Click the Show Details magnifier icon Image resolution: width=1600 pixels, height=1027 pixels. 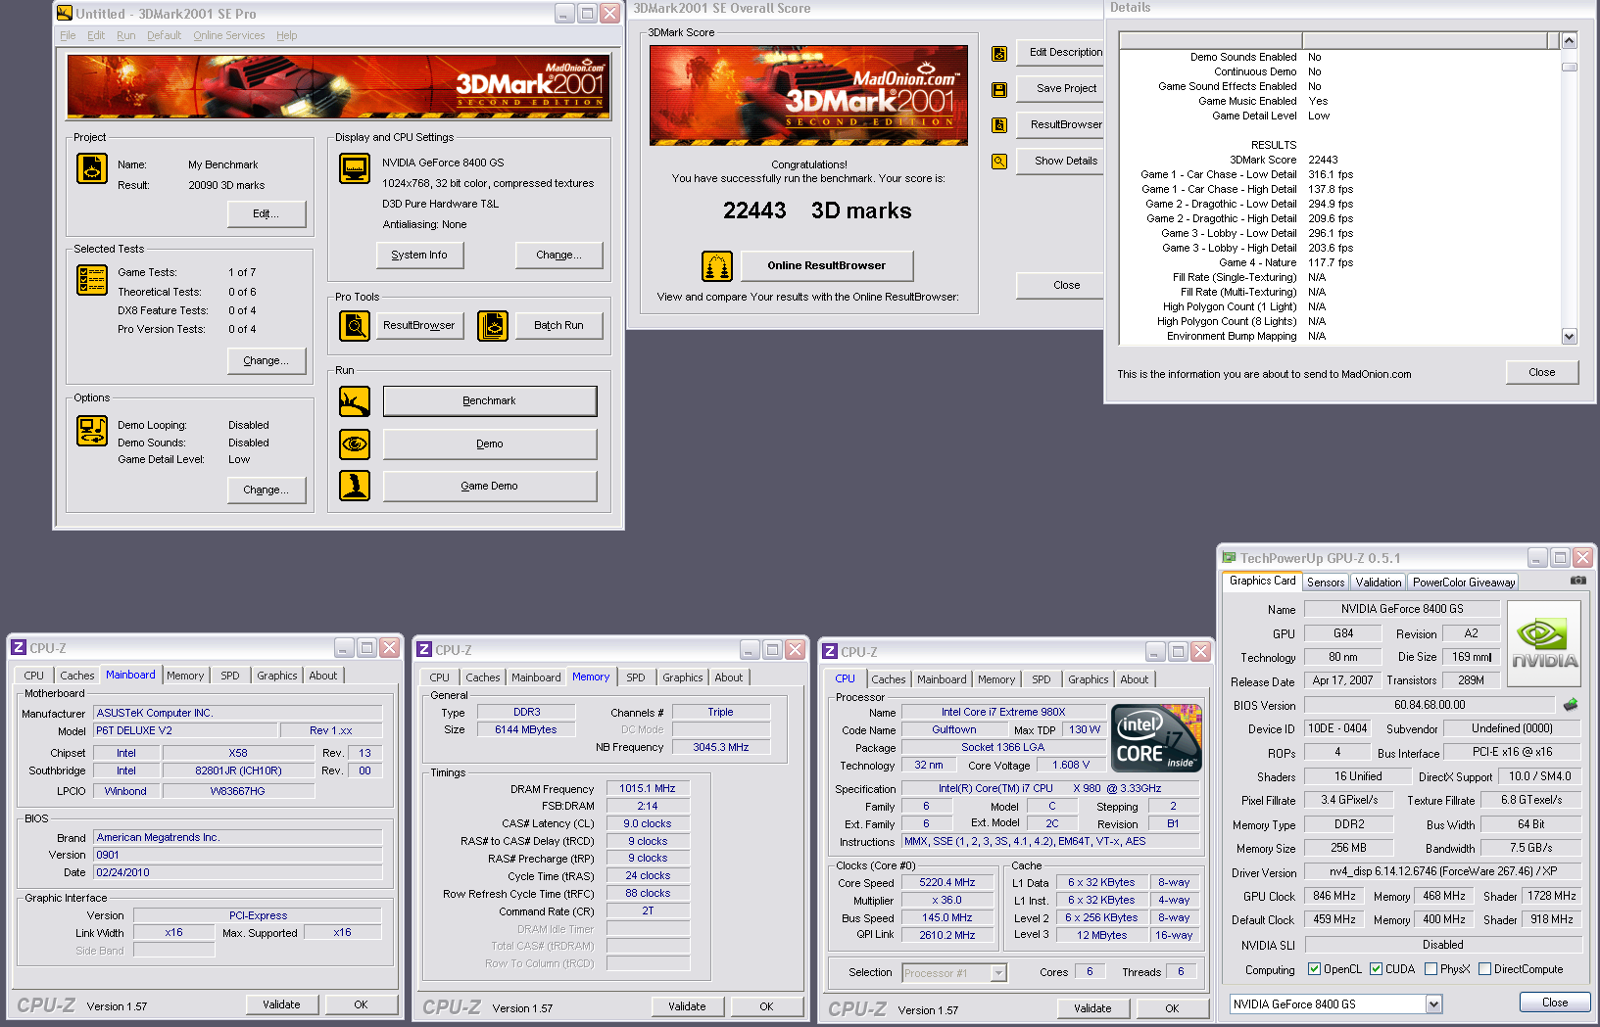pos(999,161)
